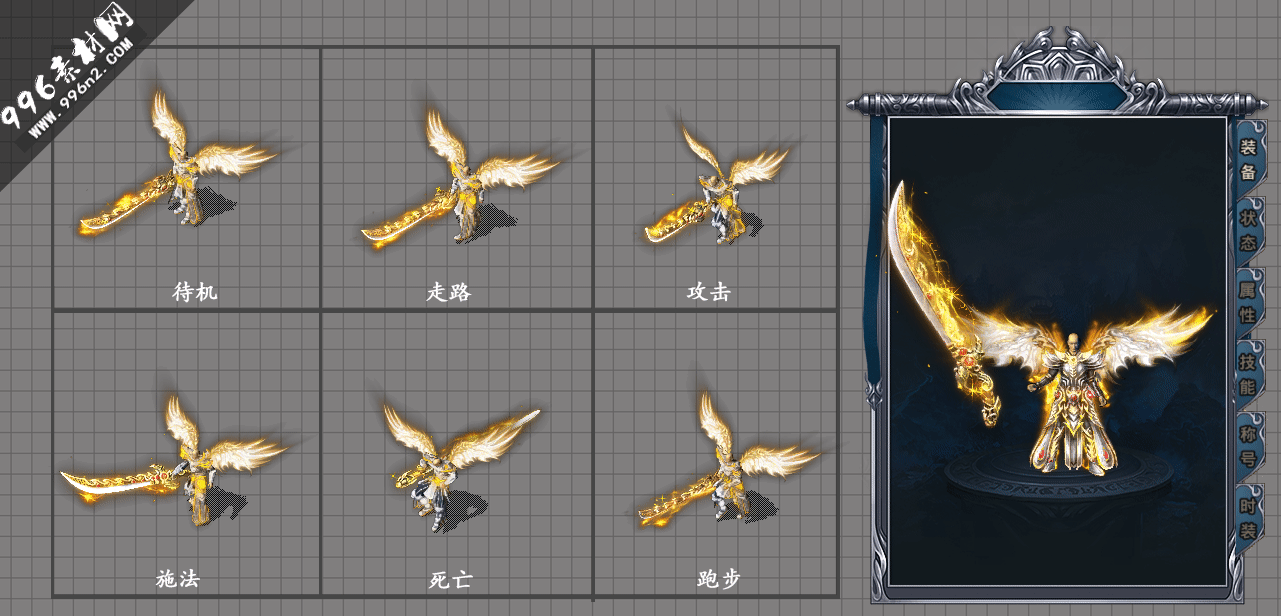Open the 属性 attributes tab
1281x616 pixels.
(x=1248, y=303)
